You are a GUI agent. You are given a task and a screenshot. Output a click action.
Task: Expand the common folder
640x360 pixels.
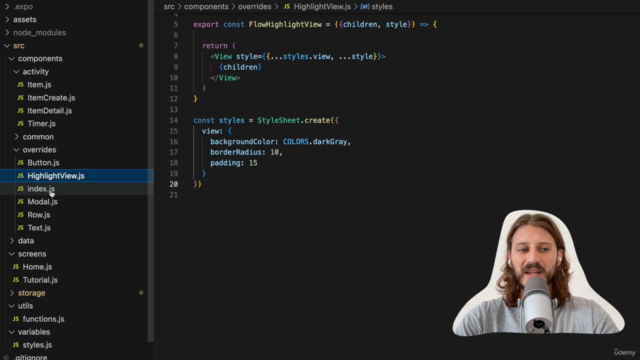16,137
